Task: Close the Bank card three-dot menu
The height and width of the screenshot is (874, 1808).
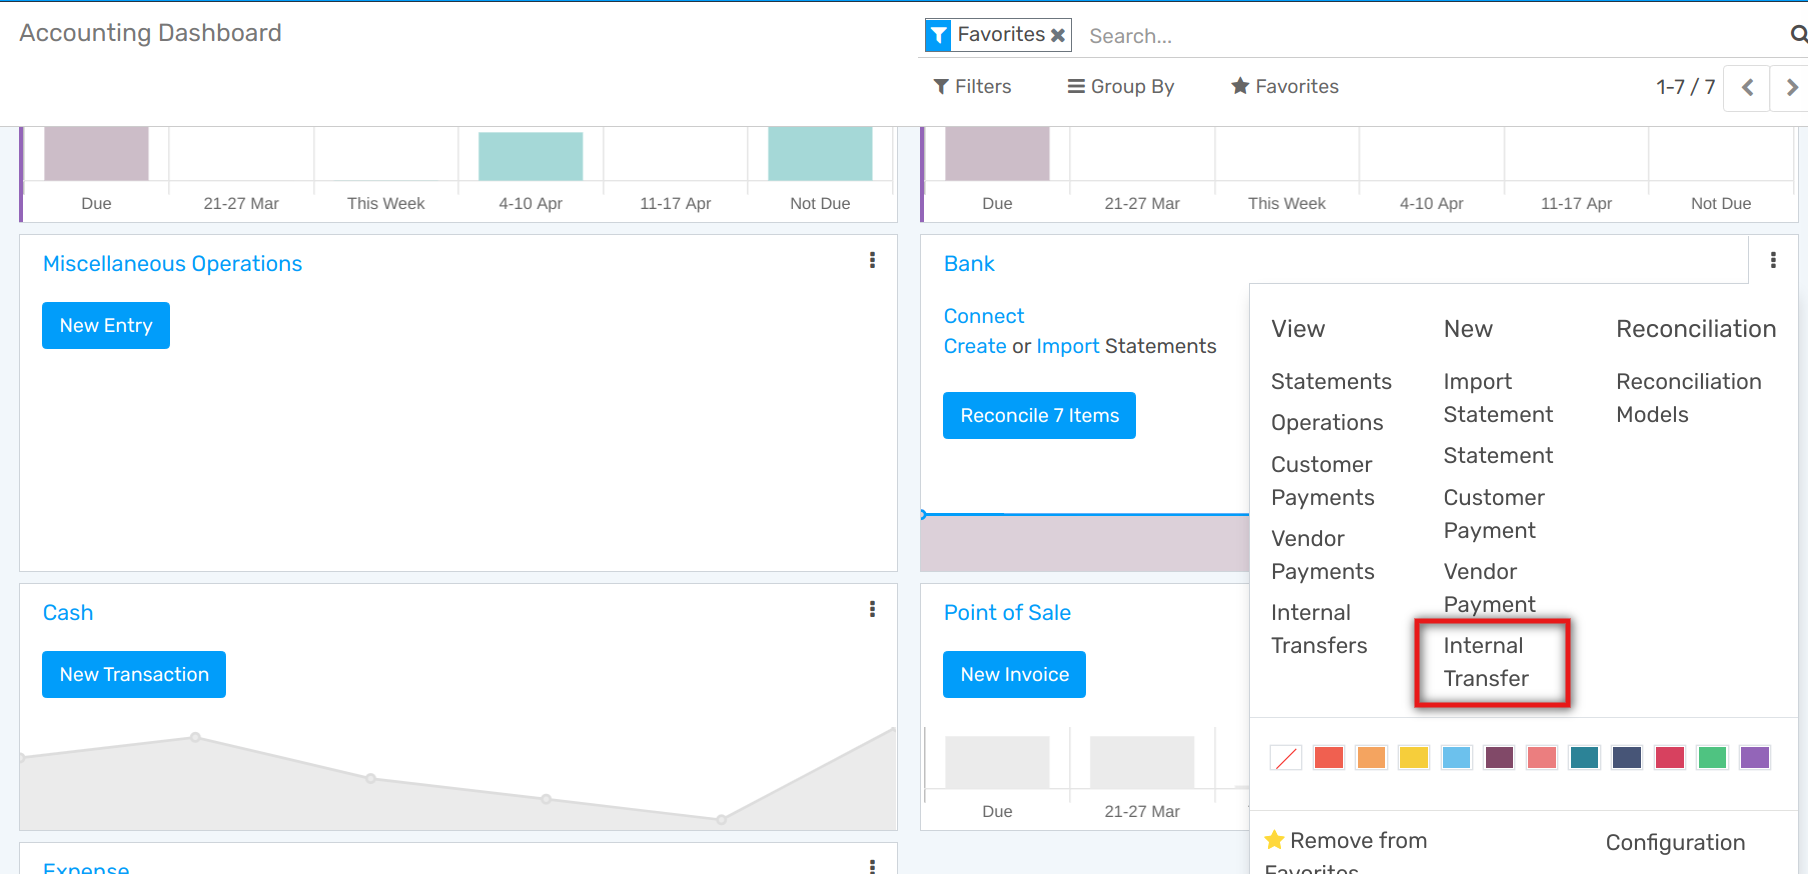Action: pos(1773,260)
